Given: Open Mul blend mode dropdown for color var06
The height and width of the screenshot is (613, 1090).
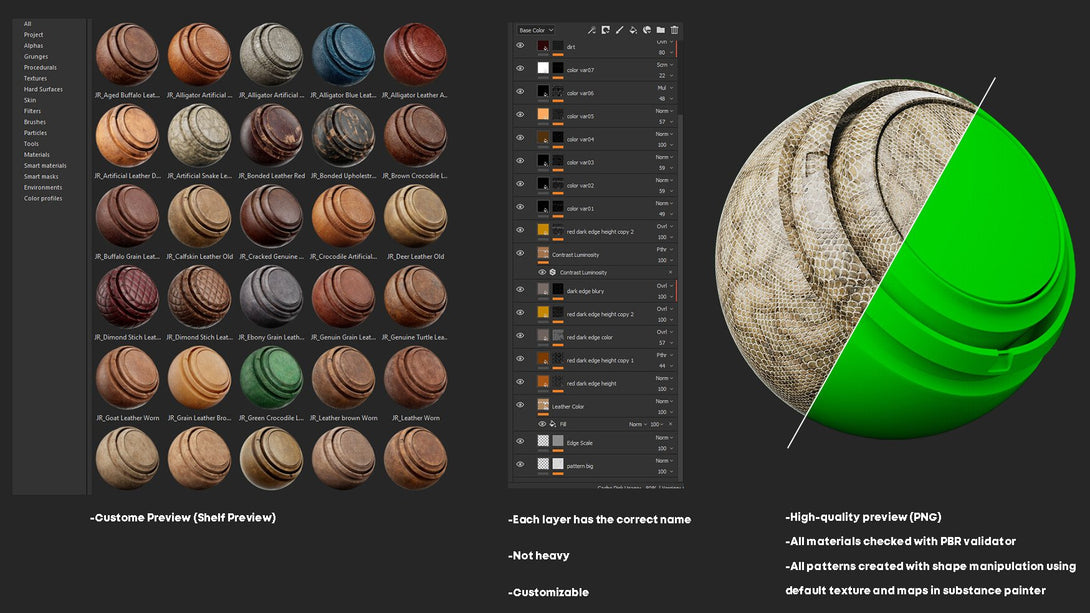Looking at the screenshot, I should pos(665,88).
